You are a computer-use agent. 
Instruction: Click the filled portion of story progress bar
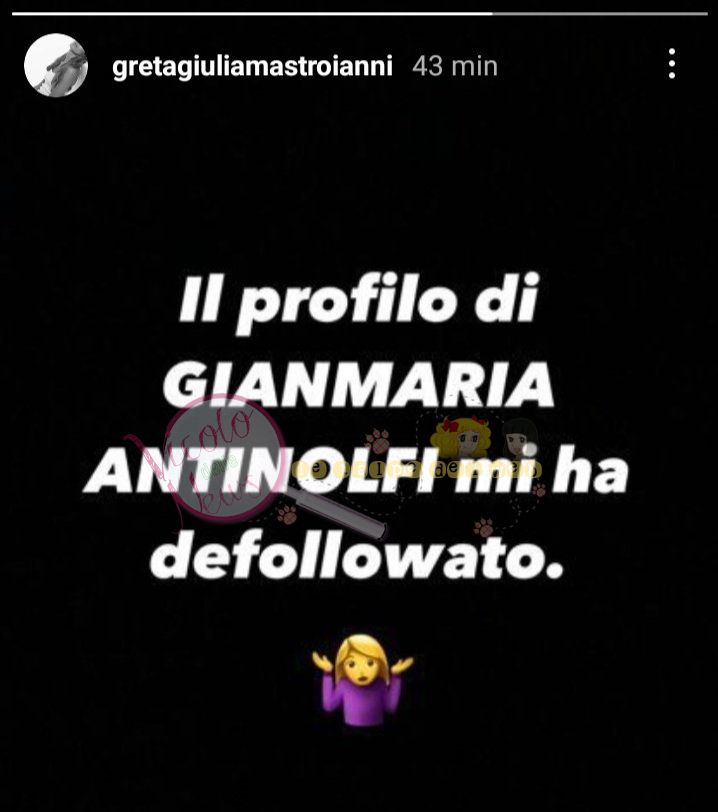pyautogui.click(x=252, y=14)
